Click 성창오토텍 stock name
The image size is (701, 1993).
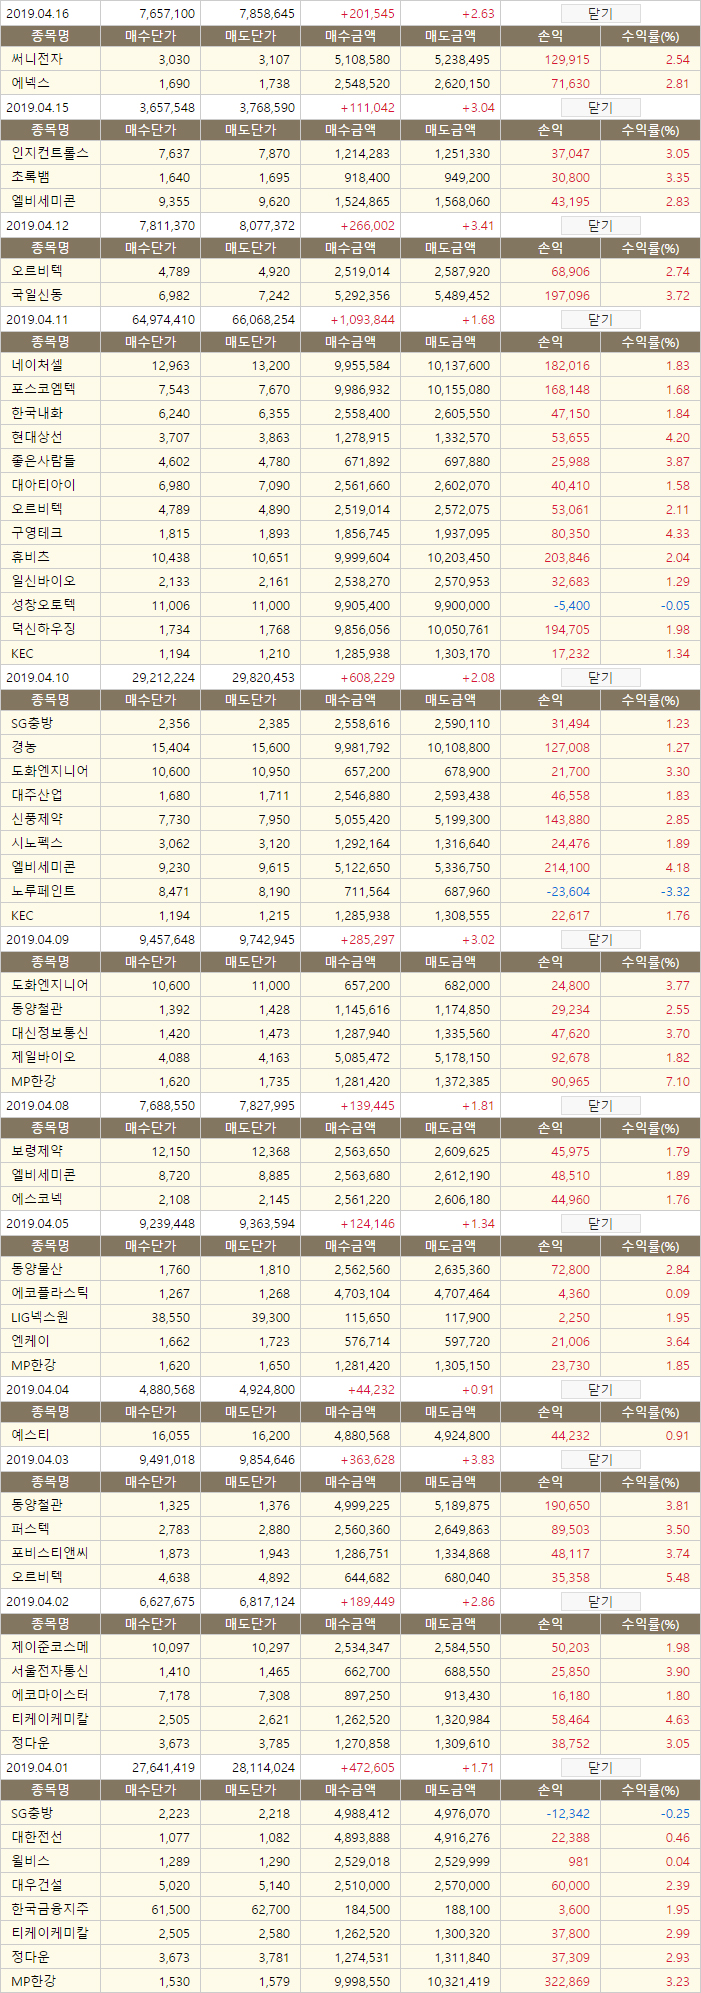[43, 606]
